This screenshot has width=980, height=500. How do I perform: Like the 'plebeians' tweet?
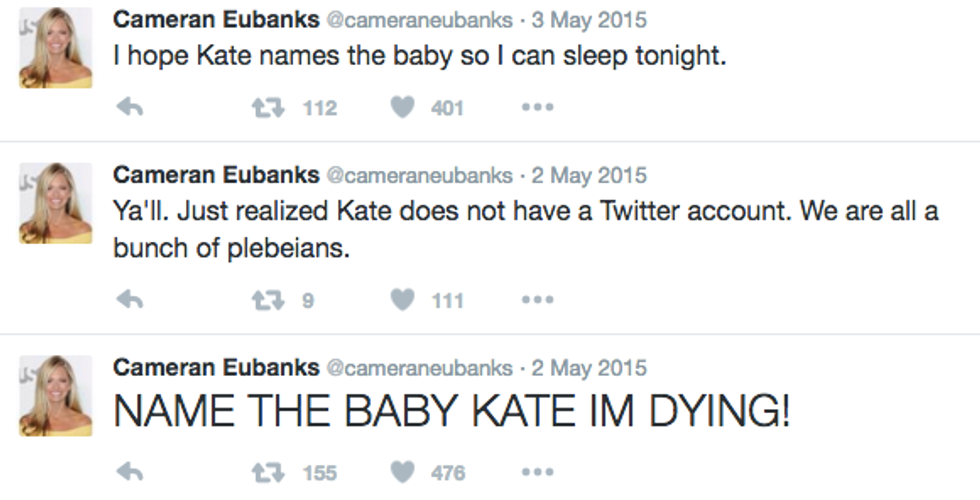tap(402, 299)
